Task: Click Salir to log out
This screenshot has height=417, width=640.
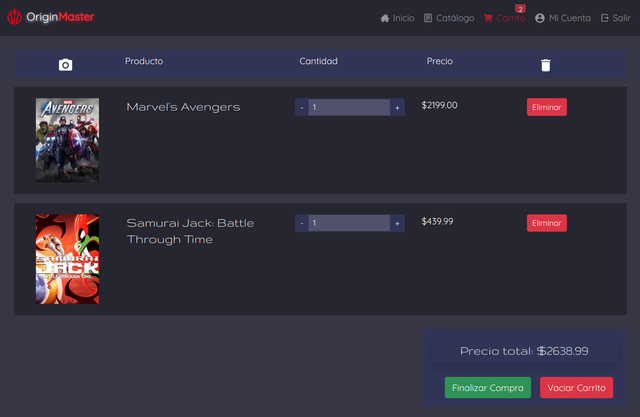Action: [616, 18]
